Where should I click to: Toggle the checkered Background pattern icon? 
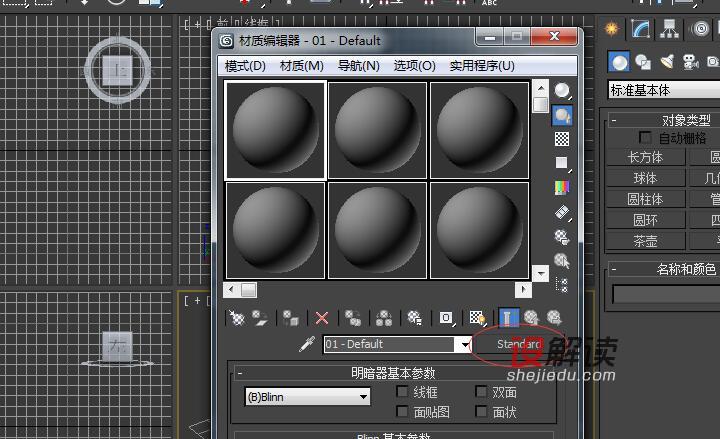pos(562,139)
